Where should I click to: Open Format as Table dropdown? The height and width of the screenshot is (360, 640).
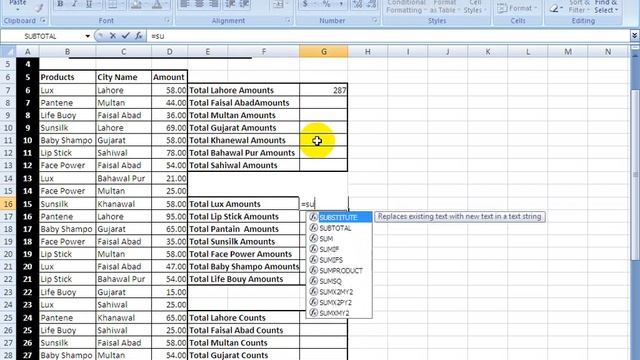444,7
